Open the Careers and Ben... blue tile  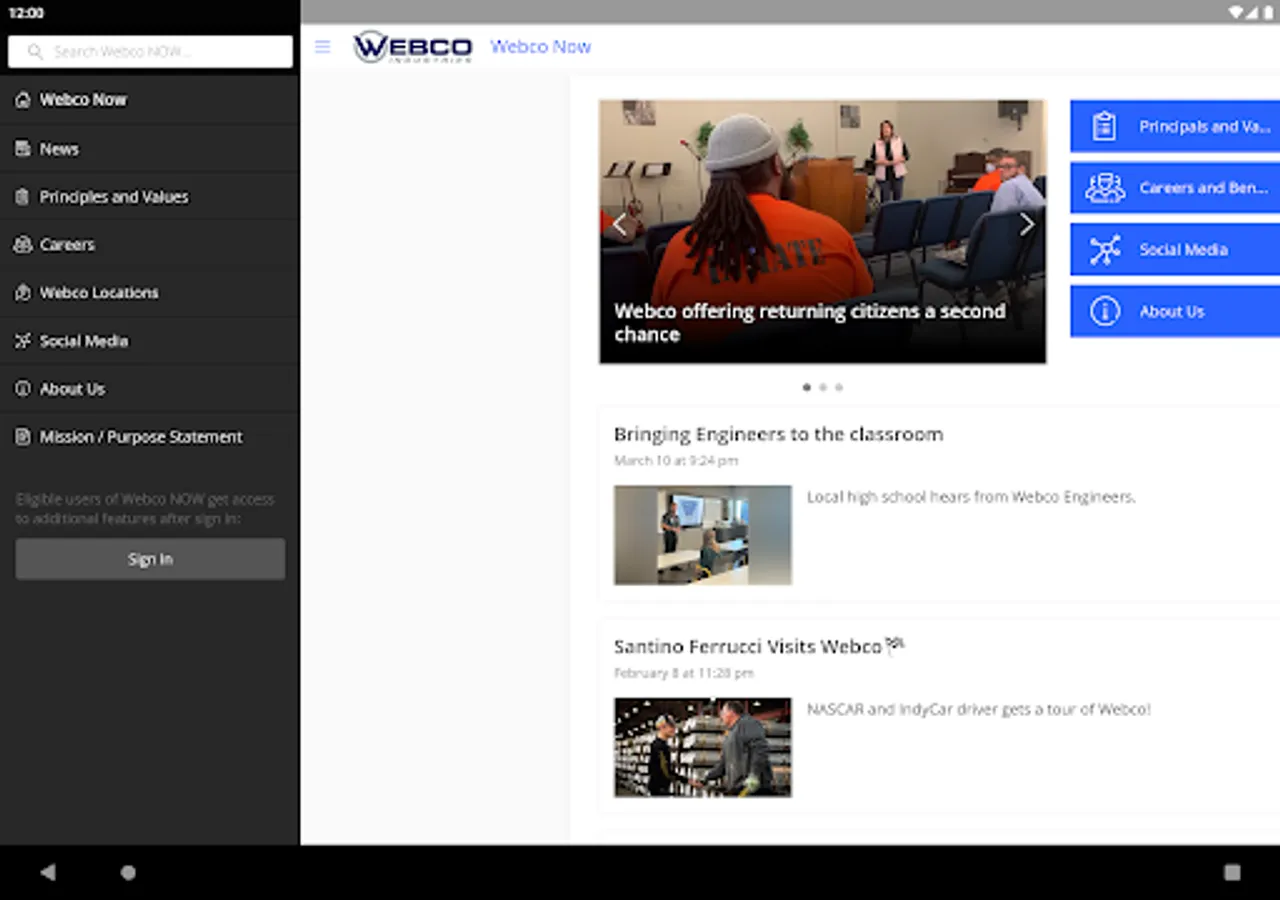pos(1175,188)
